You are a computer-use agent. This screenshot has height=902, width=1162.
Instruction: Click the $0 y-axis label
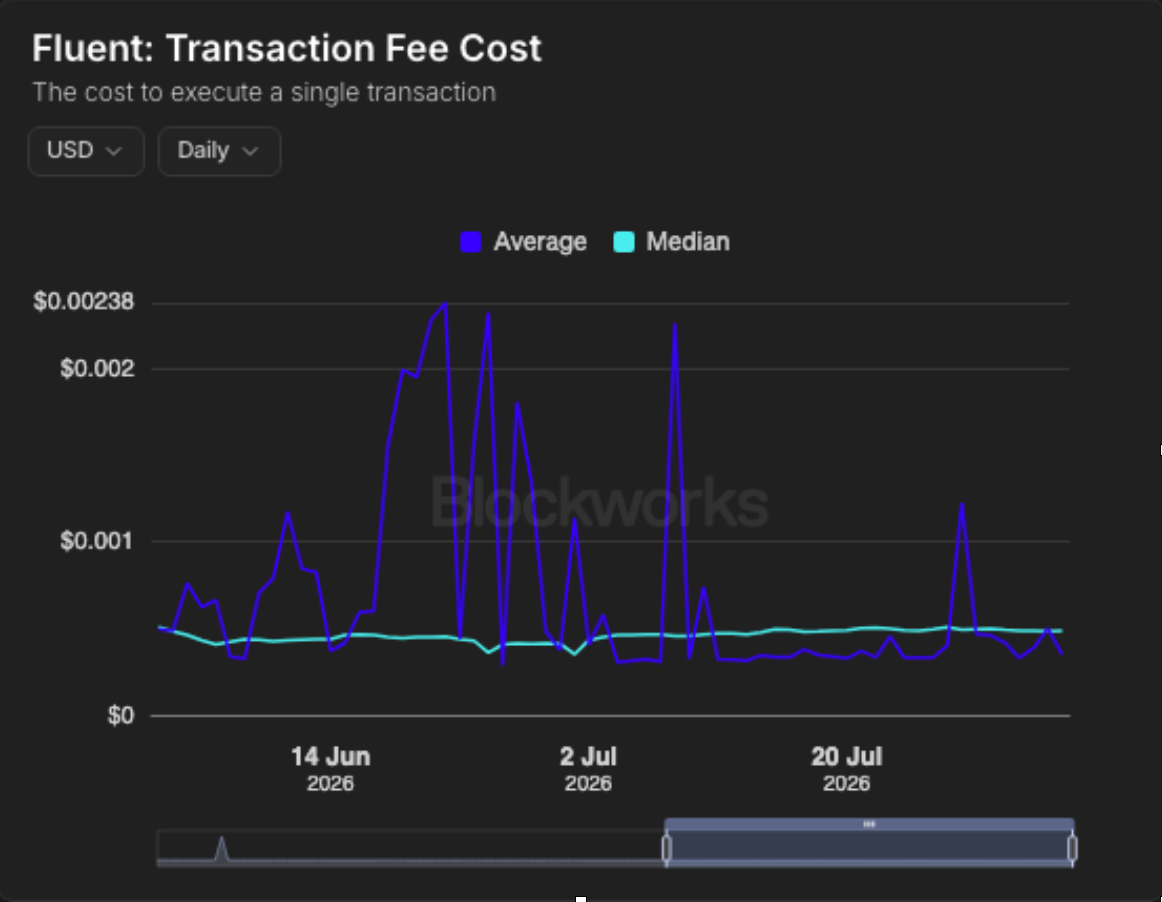[121, 715]
